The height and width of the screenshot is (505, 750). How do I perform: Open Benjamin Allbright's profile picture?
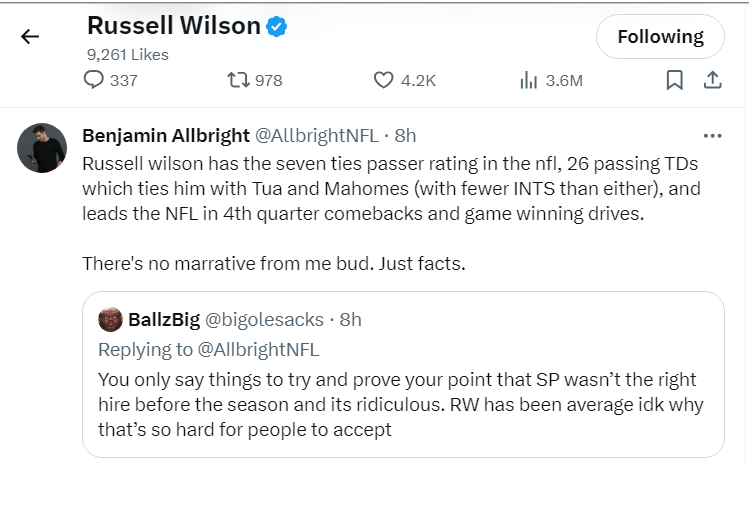(x=42, y=149)
